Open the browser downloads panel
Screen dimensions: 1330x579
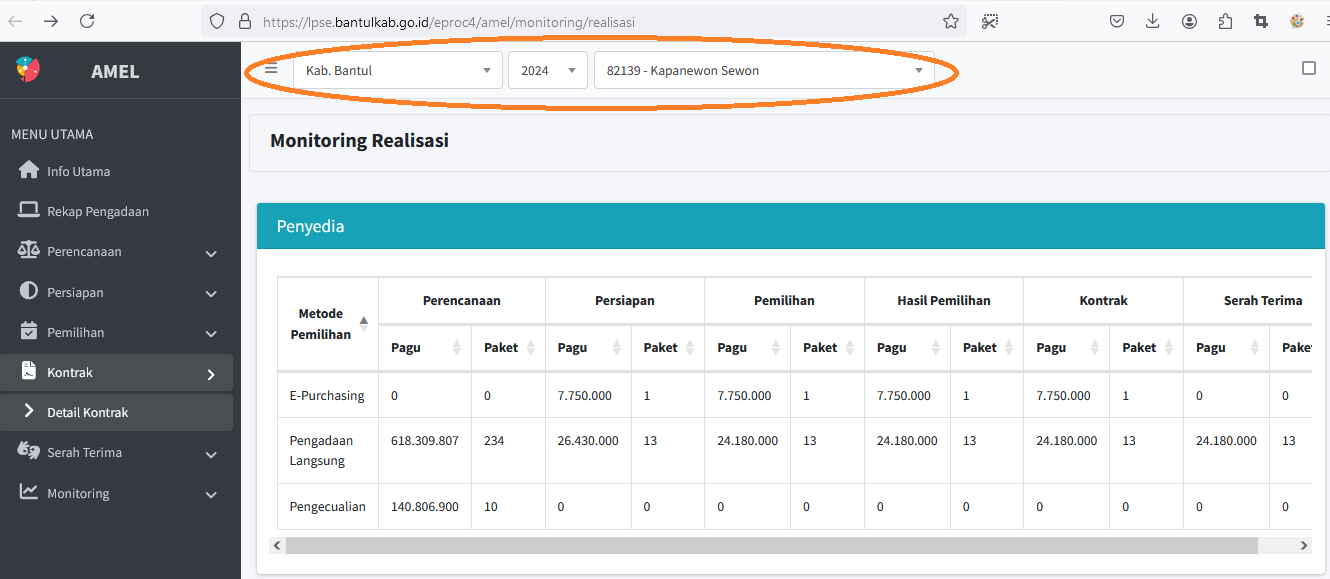[1152, 21]
